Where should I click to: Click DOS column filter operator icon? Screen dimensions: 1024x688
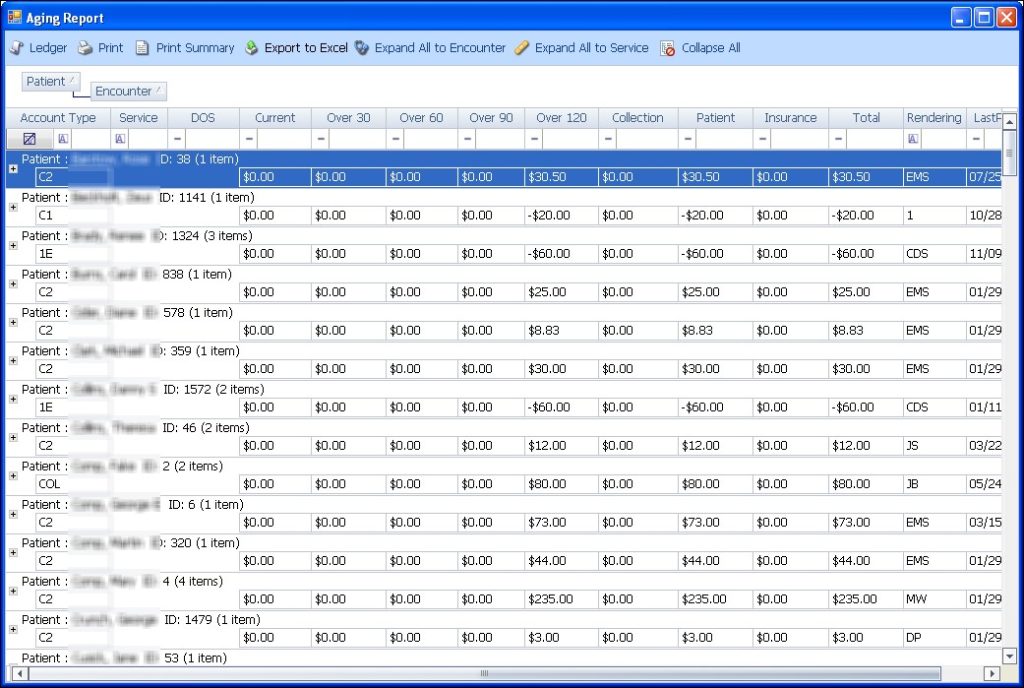coord(177,138)
